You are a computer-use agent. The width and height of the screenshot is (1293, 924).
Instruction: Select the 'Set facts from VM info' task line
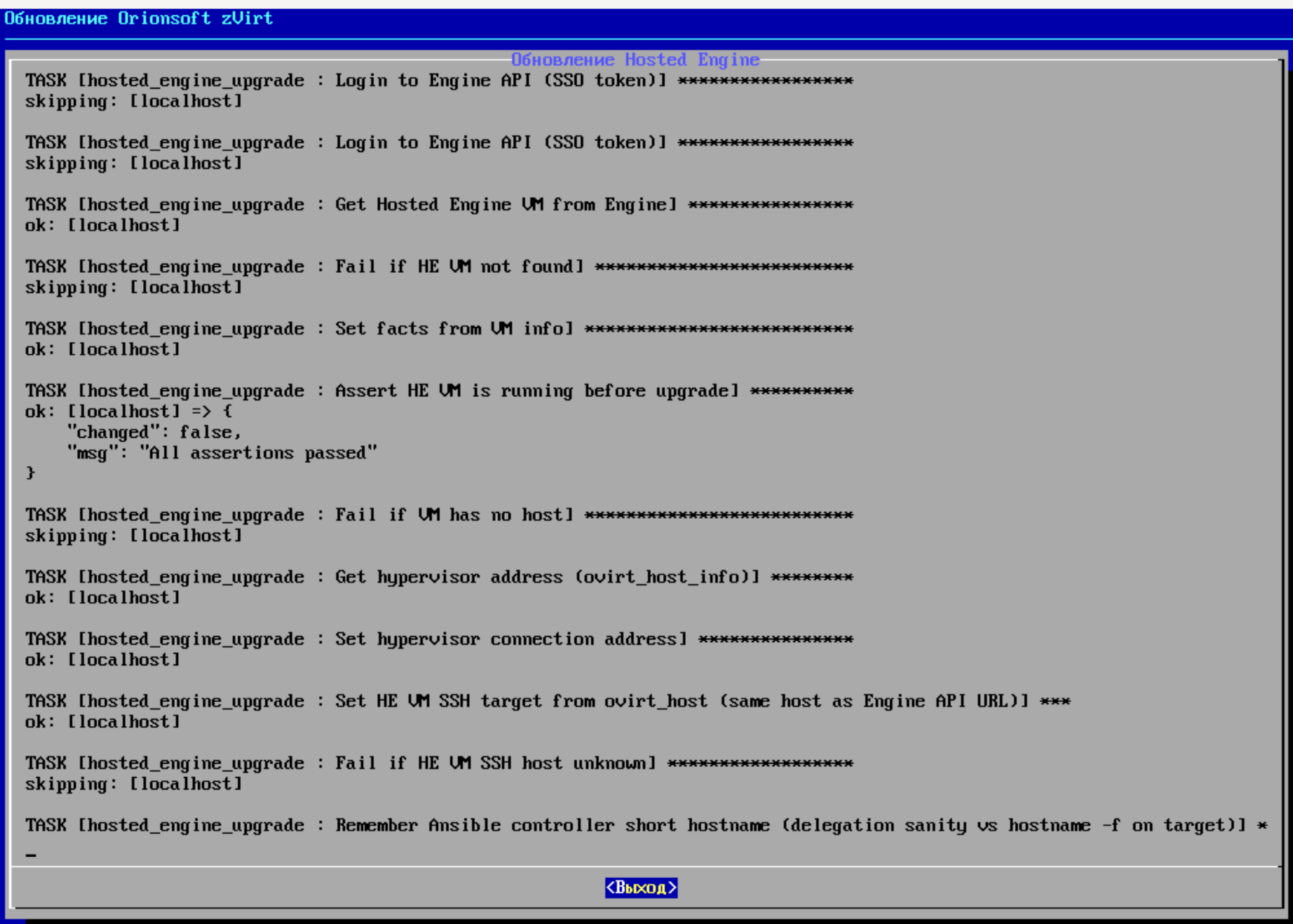(x=439, y=329)
